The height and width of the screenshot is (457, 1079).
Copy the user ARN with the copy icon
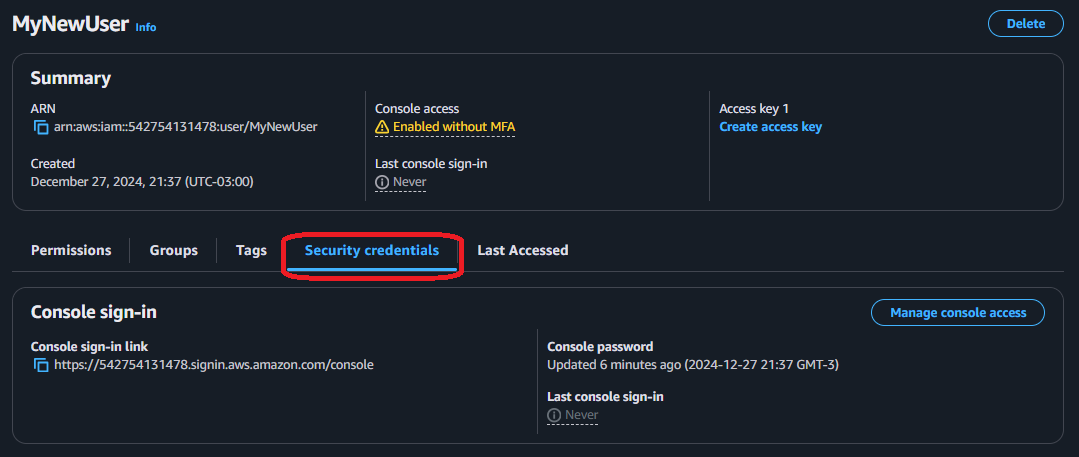pos(41,127)
